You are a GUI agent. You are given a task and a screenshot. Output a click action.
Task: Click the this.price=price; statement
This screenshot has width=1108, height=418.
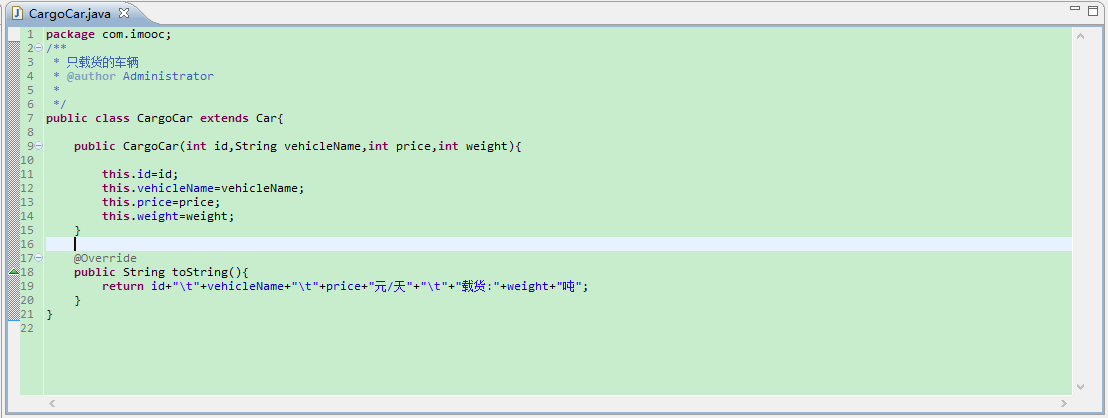point(161,202)
